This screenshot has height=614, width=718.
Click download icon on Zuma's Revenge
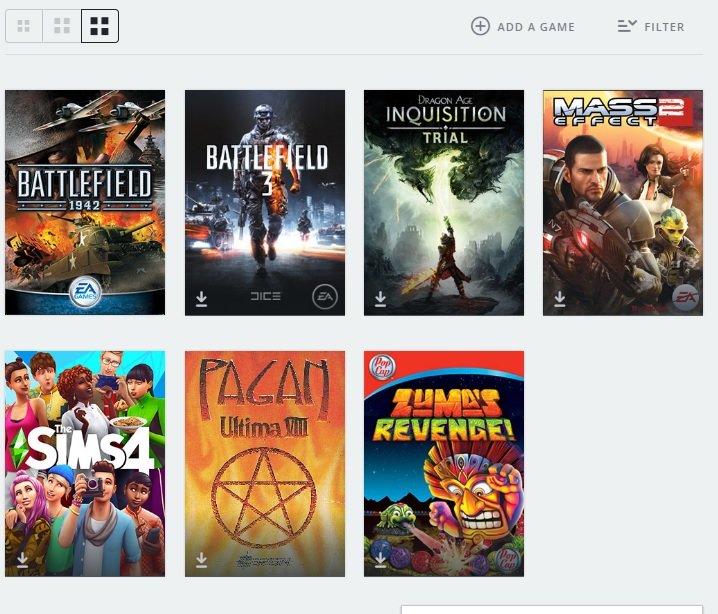click(x=380, y=560)
